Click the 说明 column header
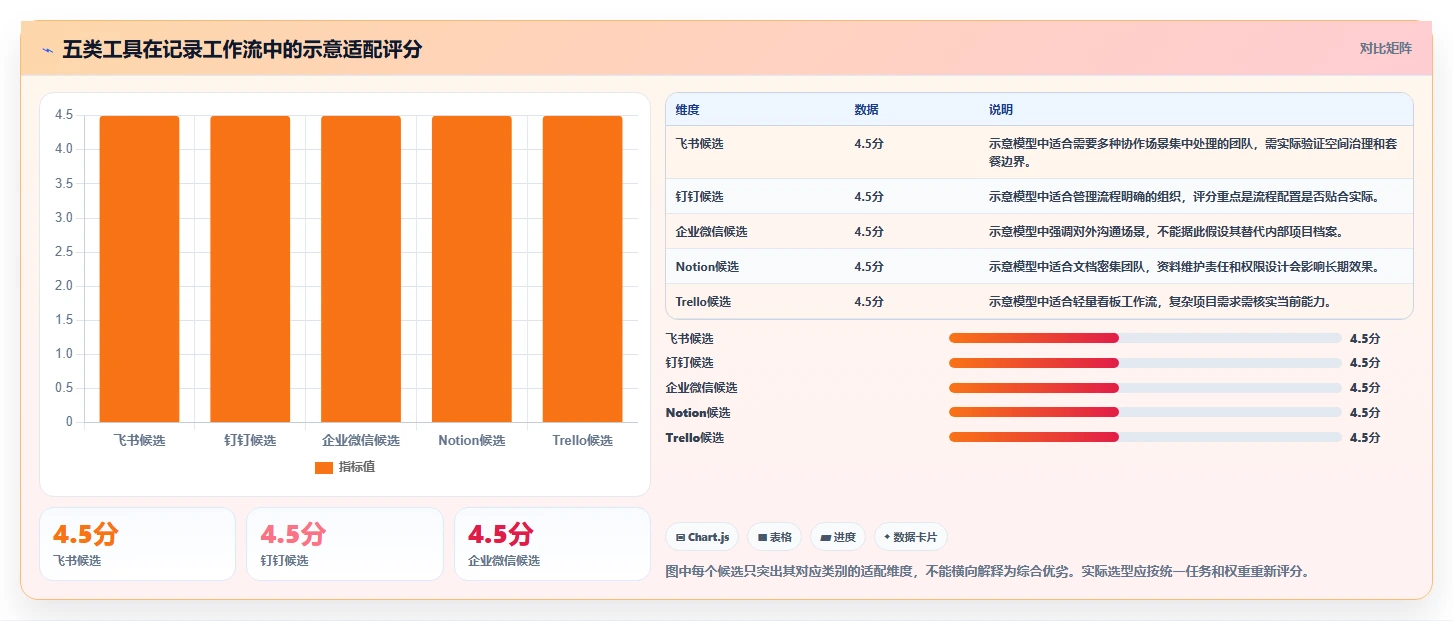This screenshot has width=1453, height=621. point(1001,110)
